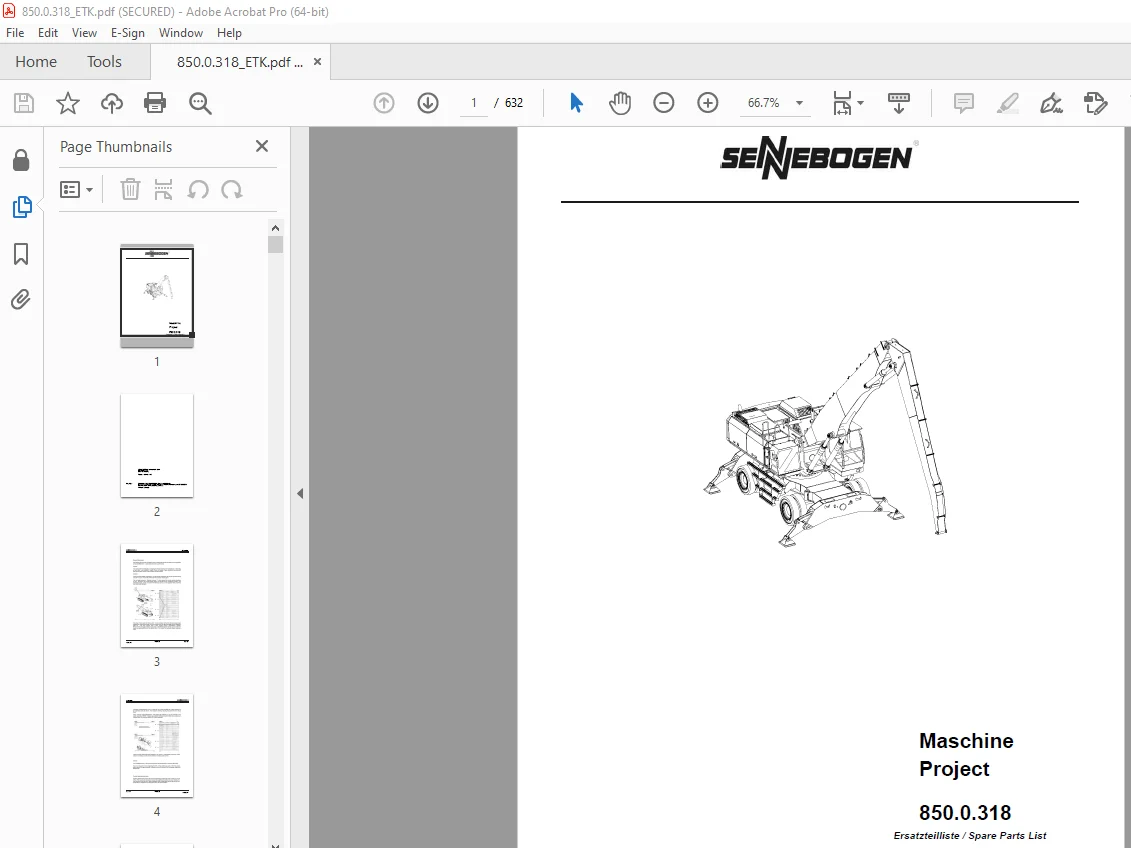
Task: Open the Bookmarks panel icon
Action: [21, 254]
